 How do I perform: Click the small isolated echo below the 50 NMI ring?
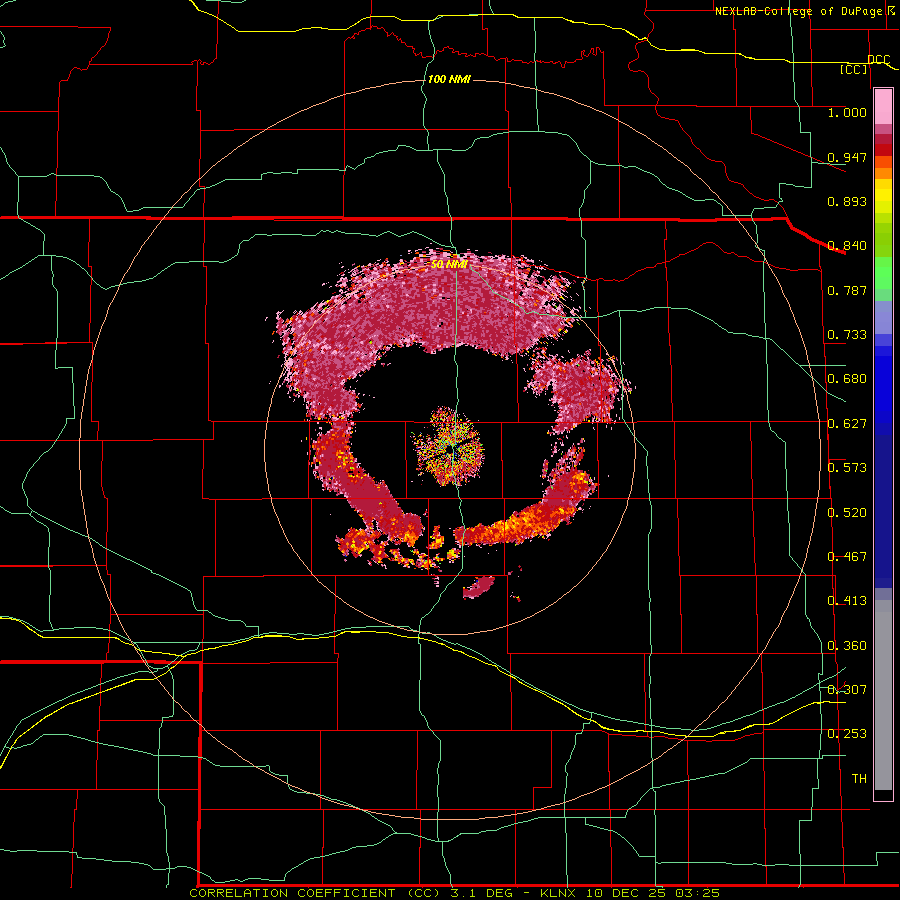coord(479,587)
